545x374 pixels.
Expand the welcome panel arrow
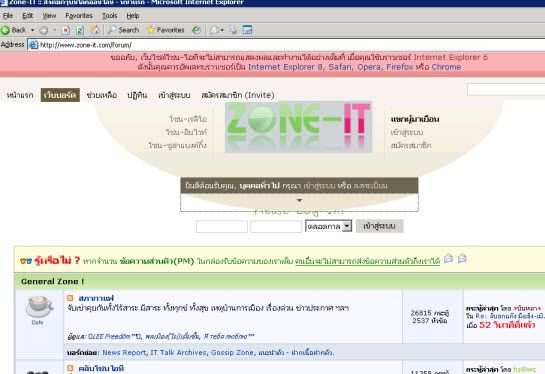click(x=299, y=200)
